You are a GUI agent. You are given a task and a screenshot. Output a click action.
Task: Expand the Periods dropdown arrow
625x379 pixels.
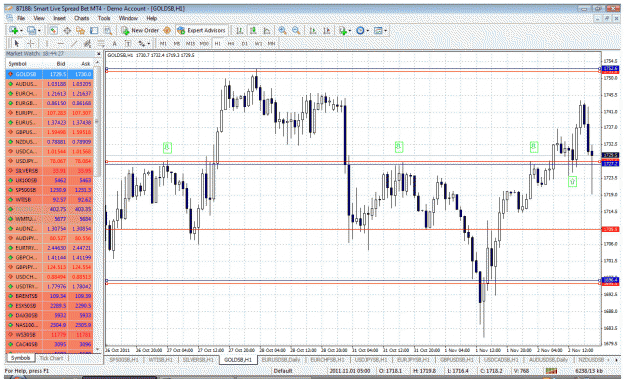point(368,31)
